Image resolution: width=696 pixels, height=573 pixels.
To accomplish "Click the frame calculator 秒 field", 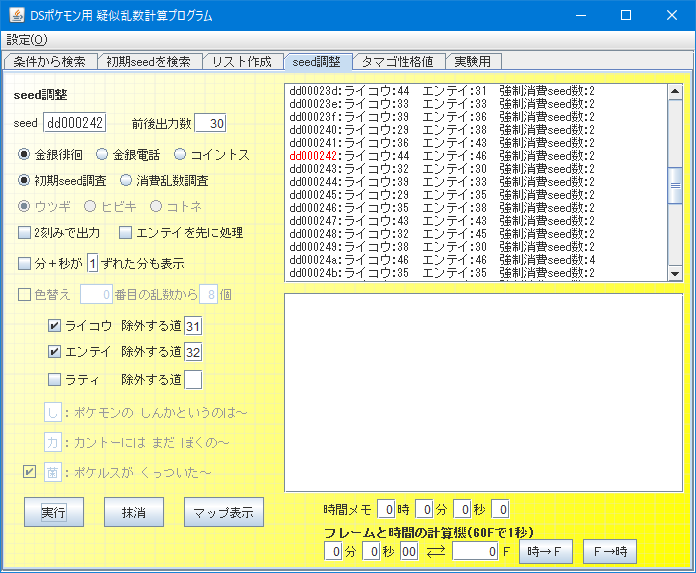I will pos(372,552).
